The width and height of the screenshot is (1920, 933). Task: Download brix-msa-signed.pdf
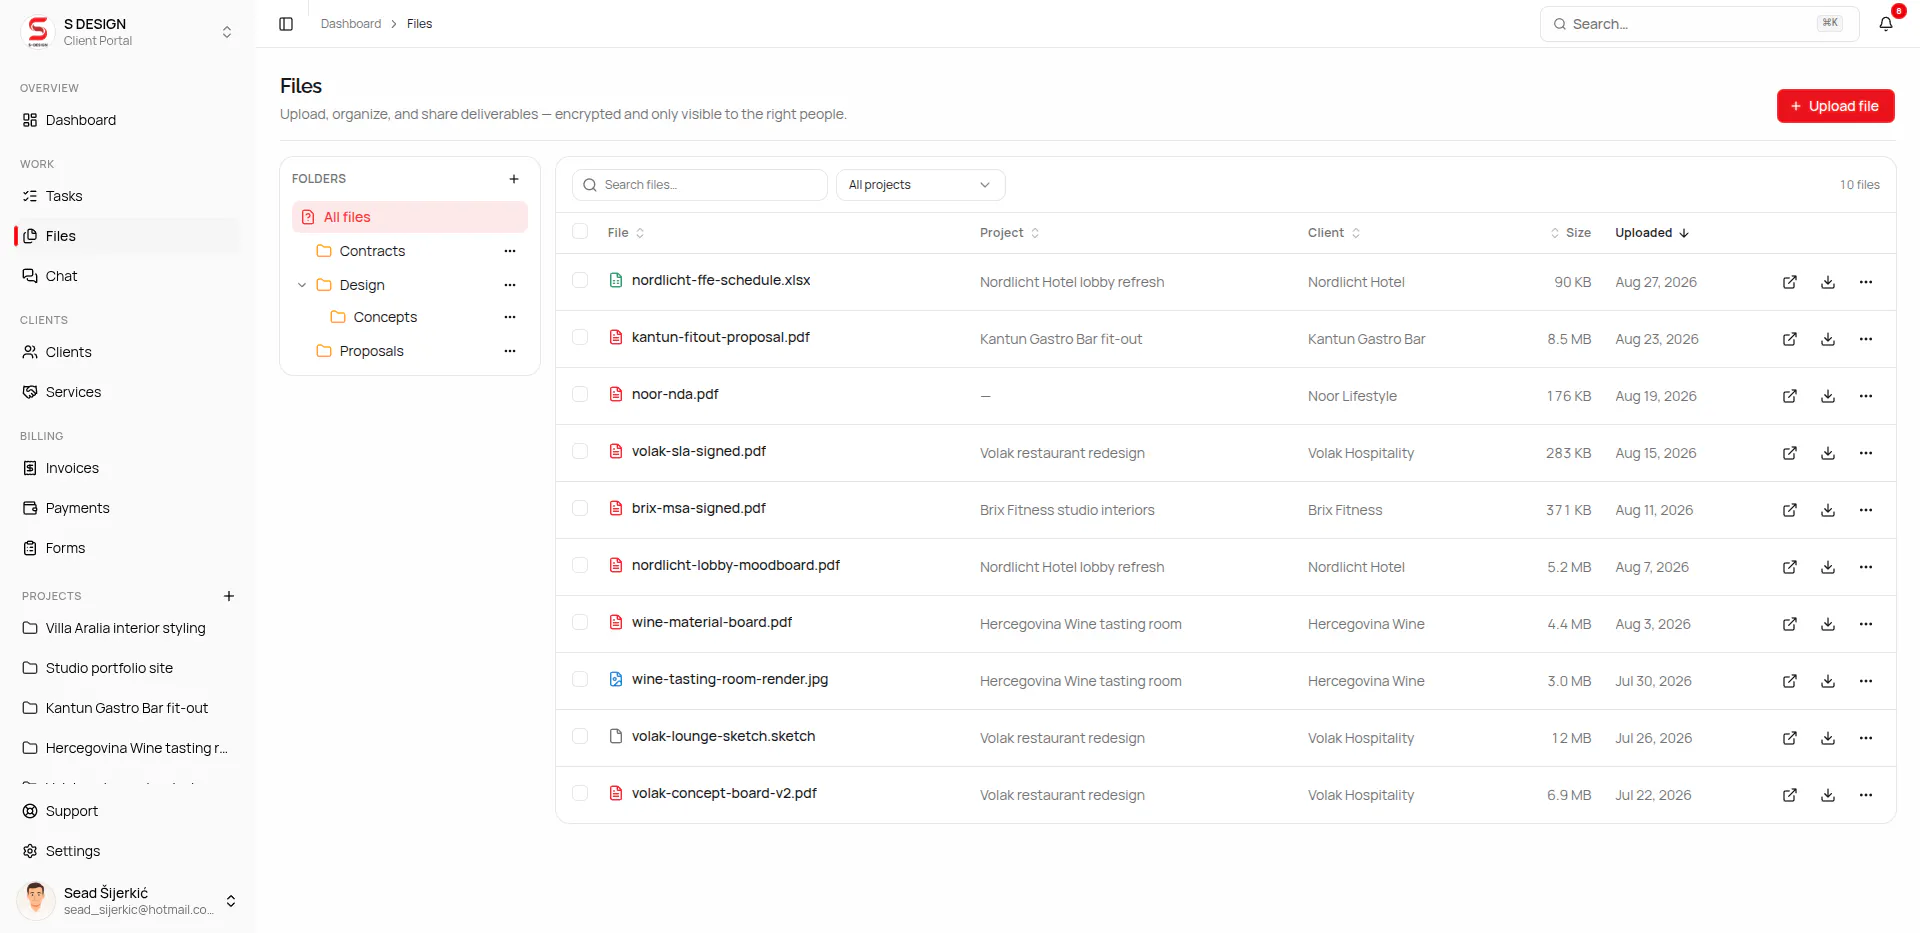pos(1828,510)
